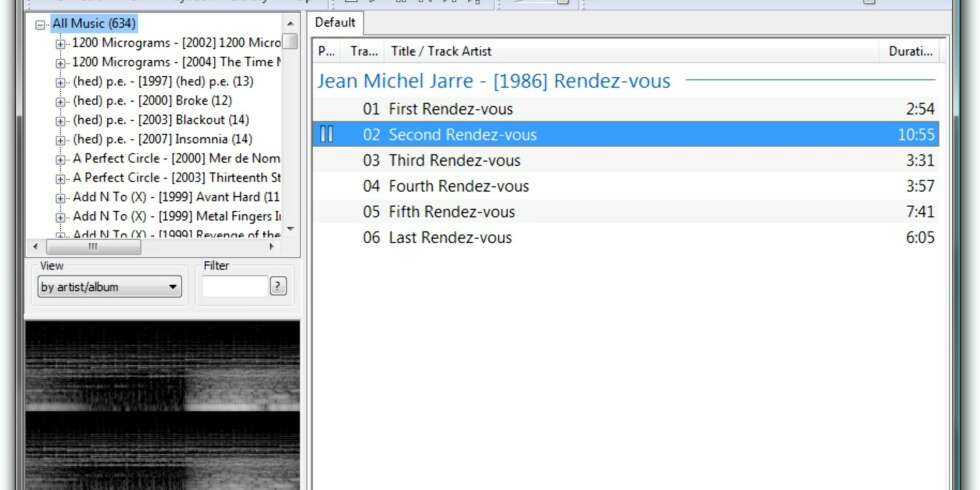Select (hed) p.e. - [2007] Insomnia (14)
The image size is (980, 490).
click(162, 139)
